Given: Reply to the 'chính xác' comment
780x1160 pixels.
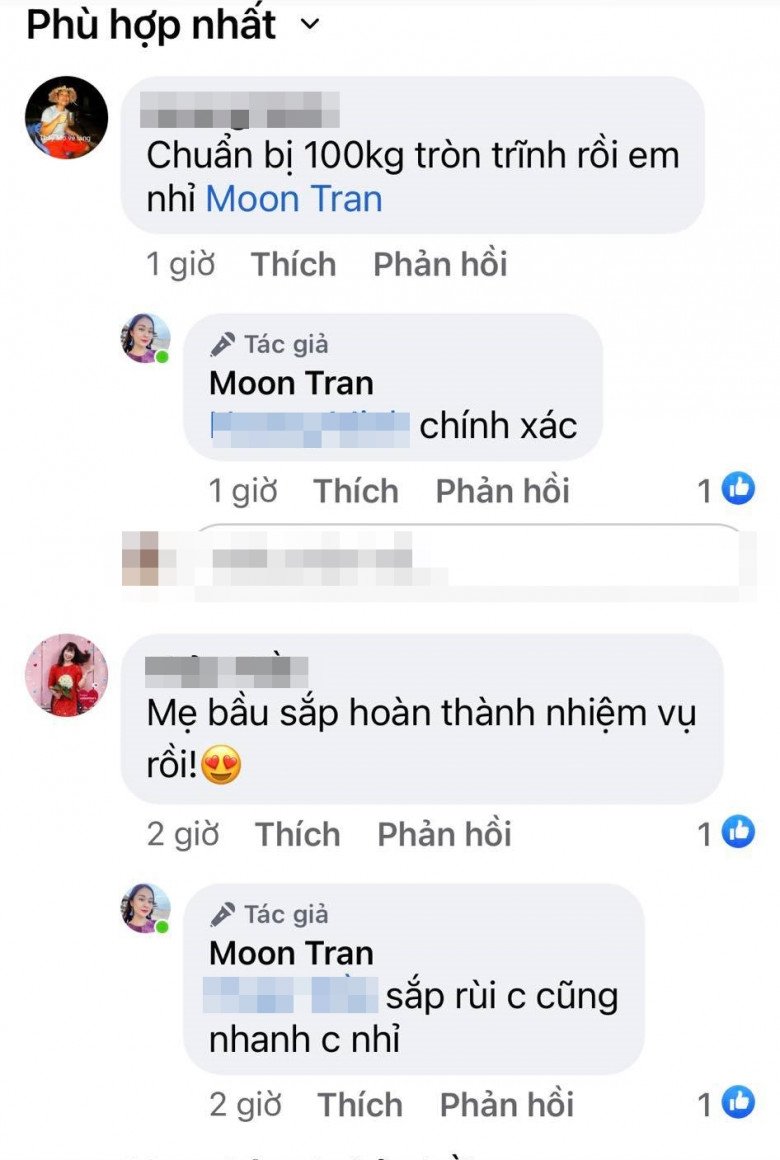Looking at the screenshot, I should click(x=502, y=491).
